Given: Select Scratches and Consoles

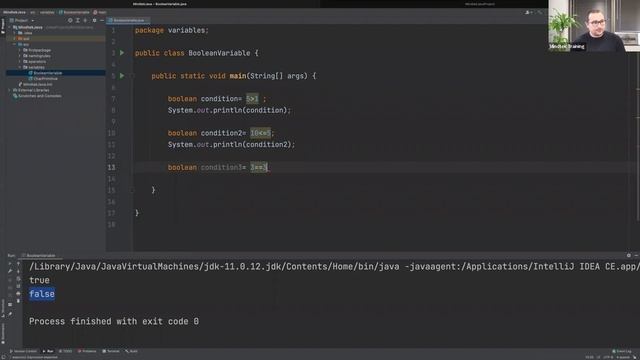Looking at the screenshot, I should [37, 96].
